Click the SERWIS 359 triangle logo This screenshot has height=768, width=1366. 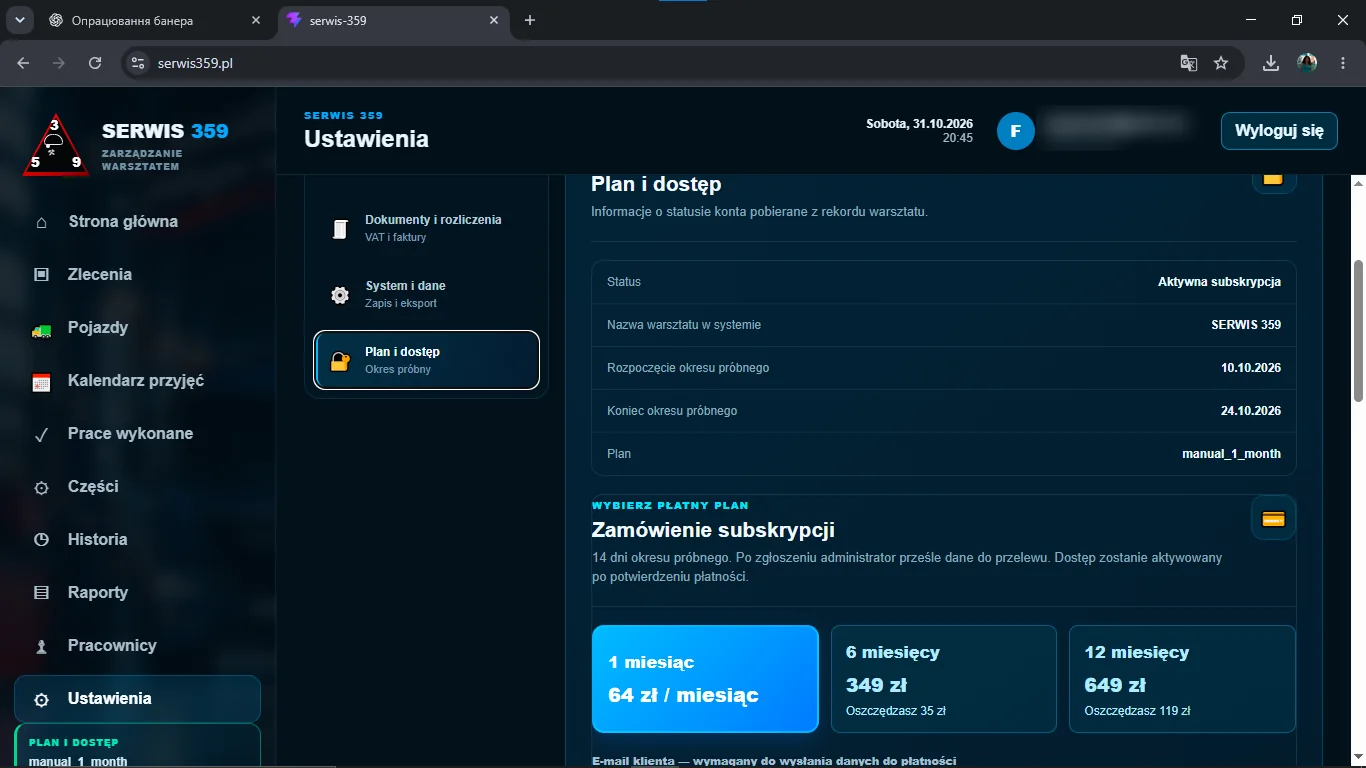pos(56,145)
